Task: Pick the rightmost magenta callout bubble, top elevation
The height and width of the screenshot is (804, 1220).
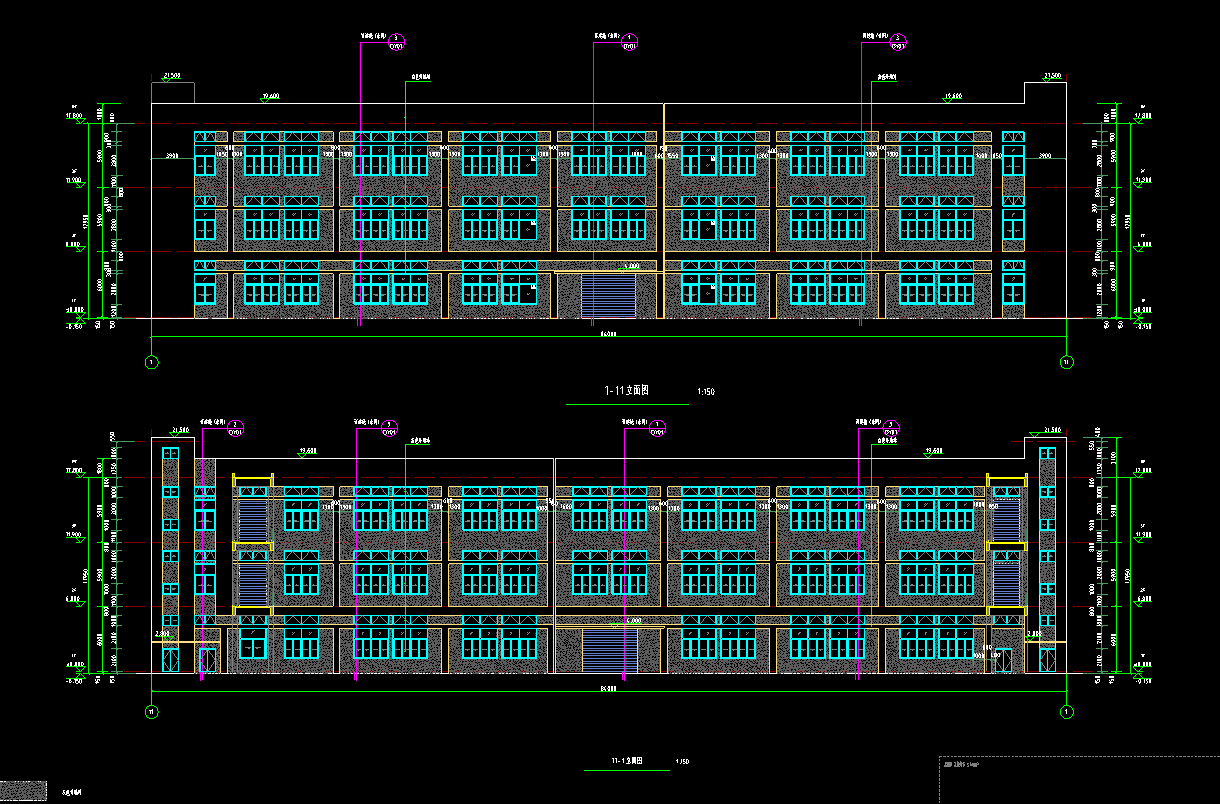Action: 898,40
